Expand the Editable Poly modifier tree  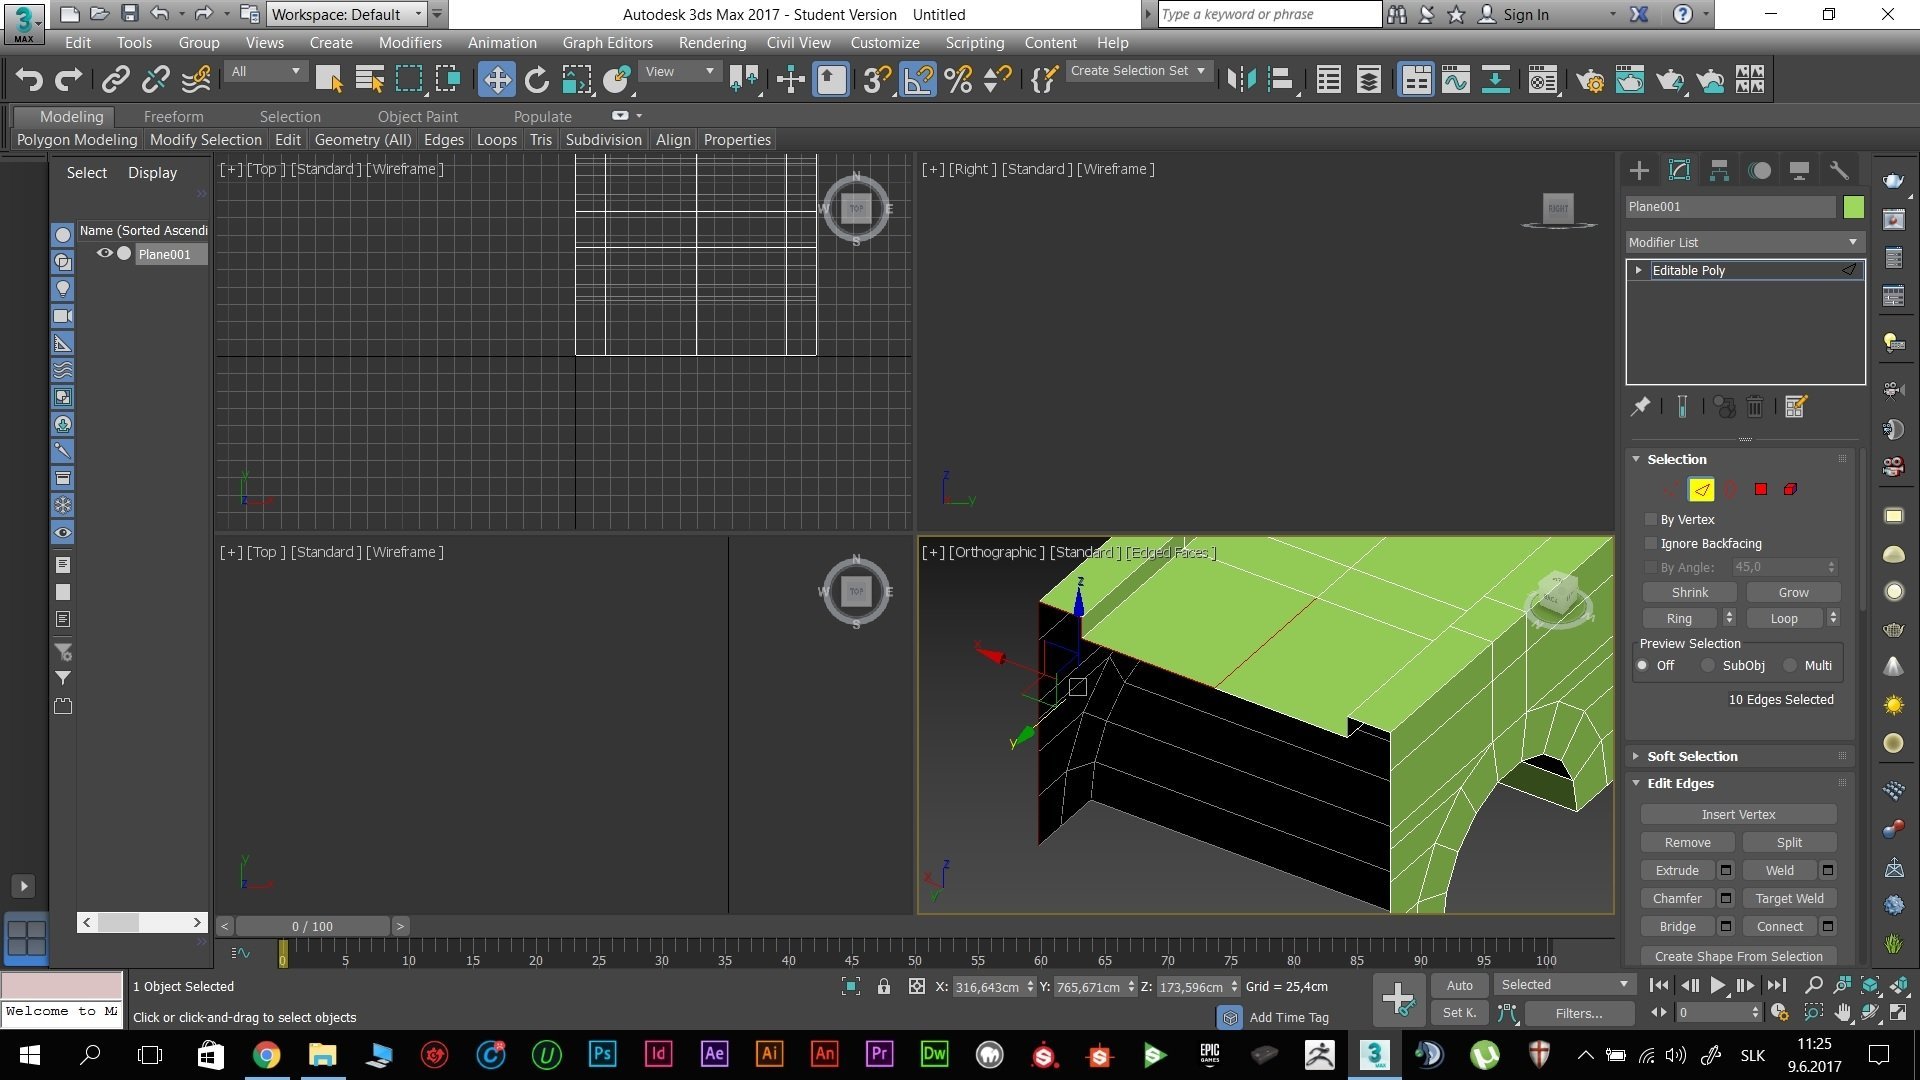(1638, 270)
